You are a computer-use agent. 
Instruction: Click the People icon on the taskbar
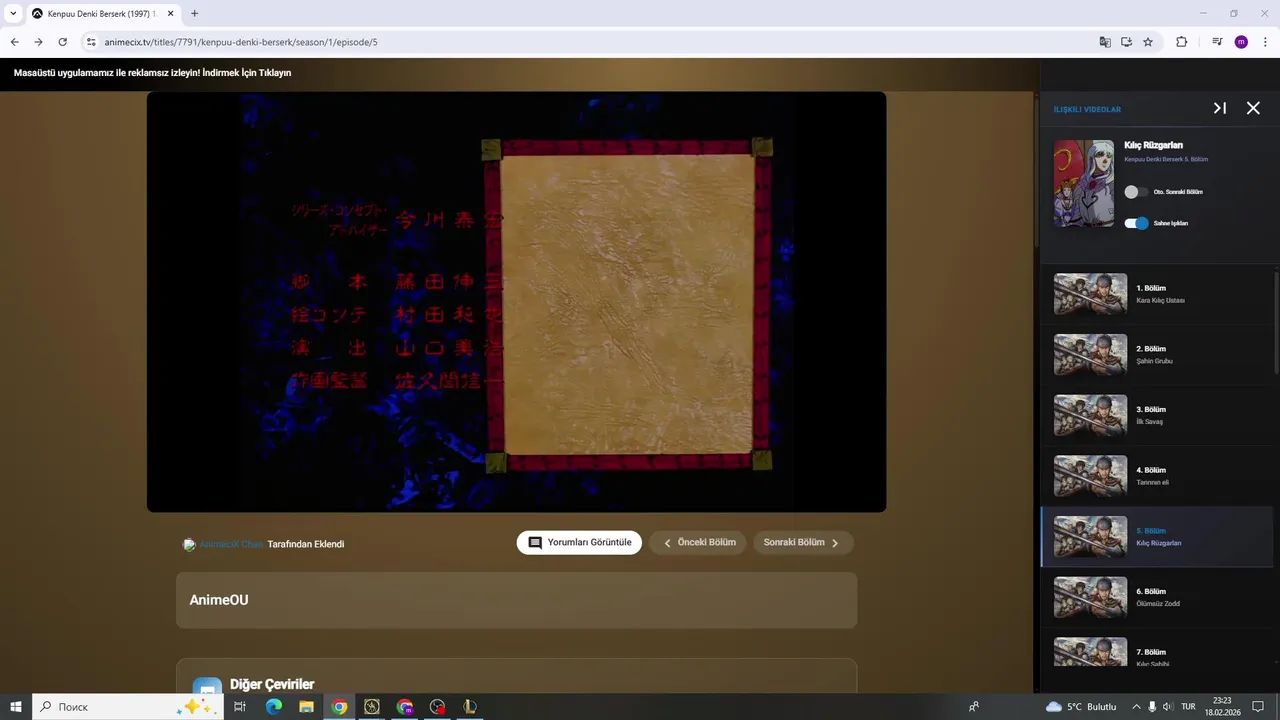(x=974, y=706)
